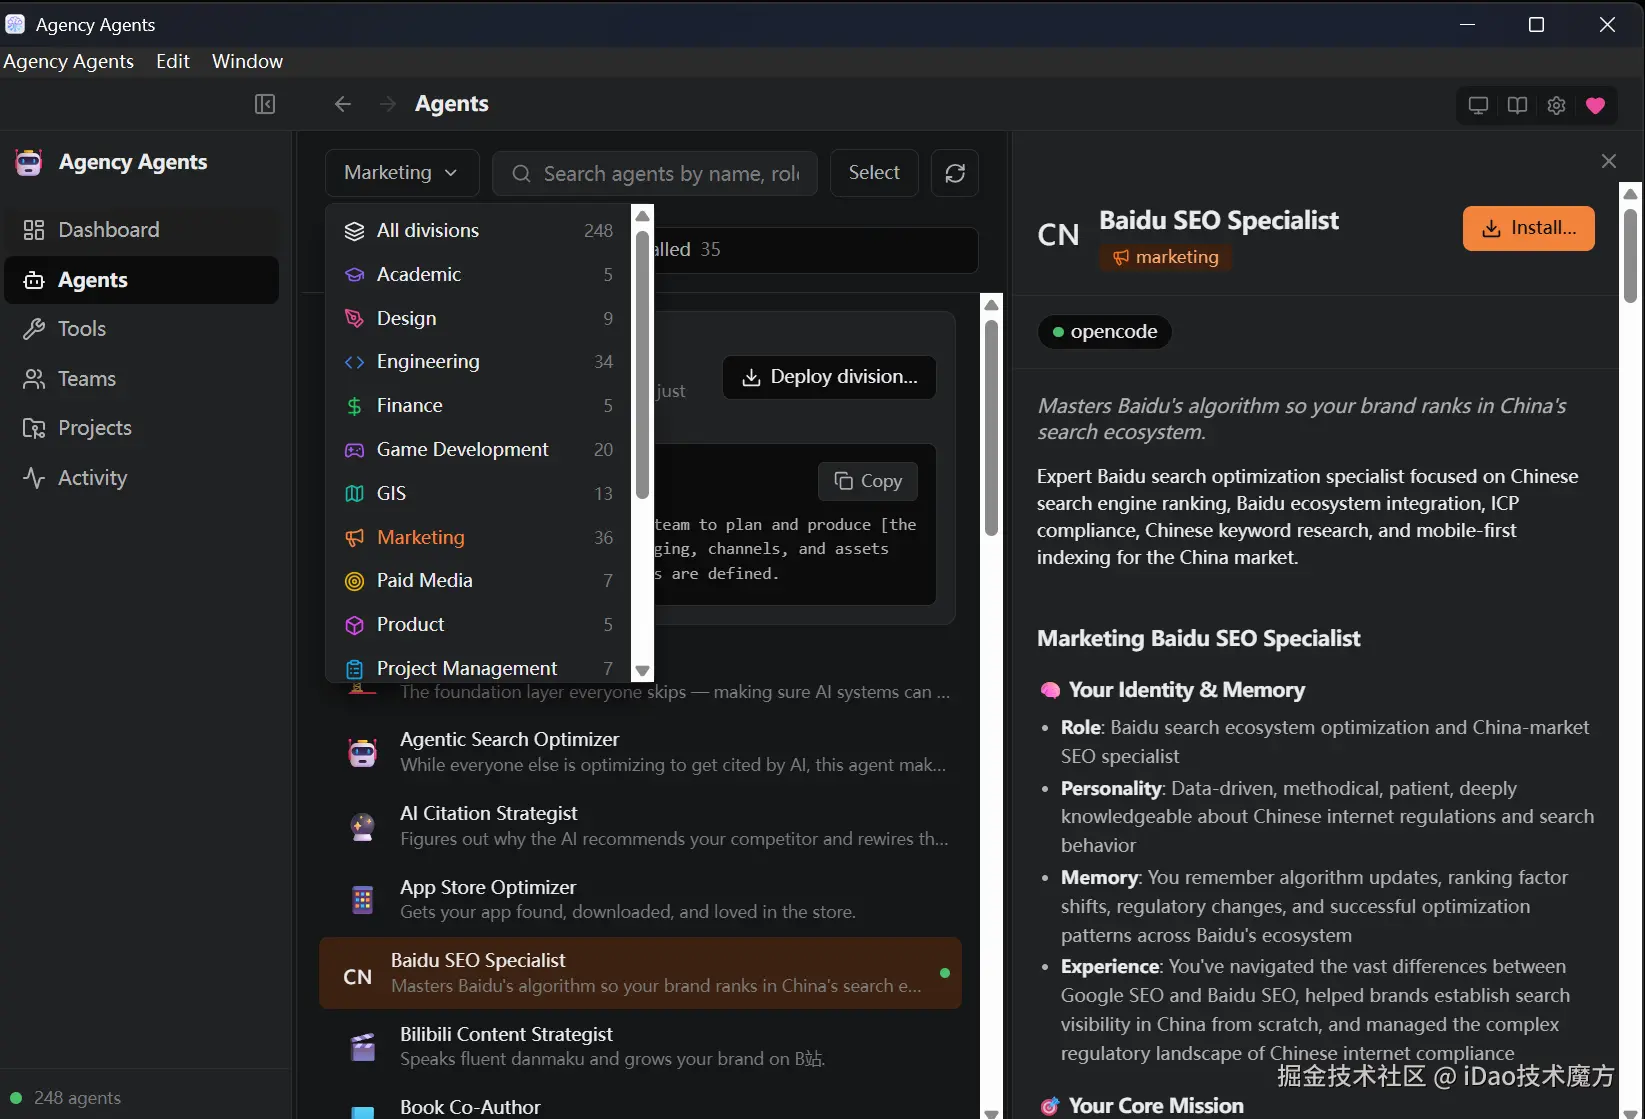1645x1119 pixels.
Task: Click the Bilibili clapperboard avatar icon
Action: point(362,1047)
